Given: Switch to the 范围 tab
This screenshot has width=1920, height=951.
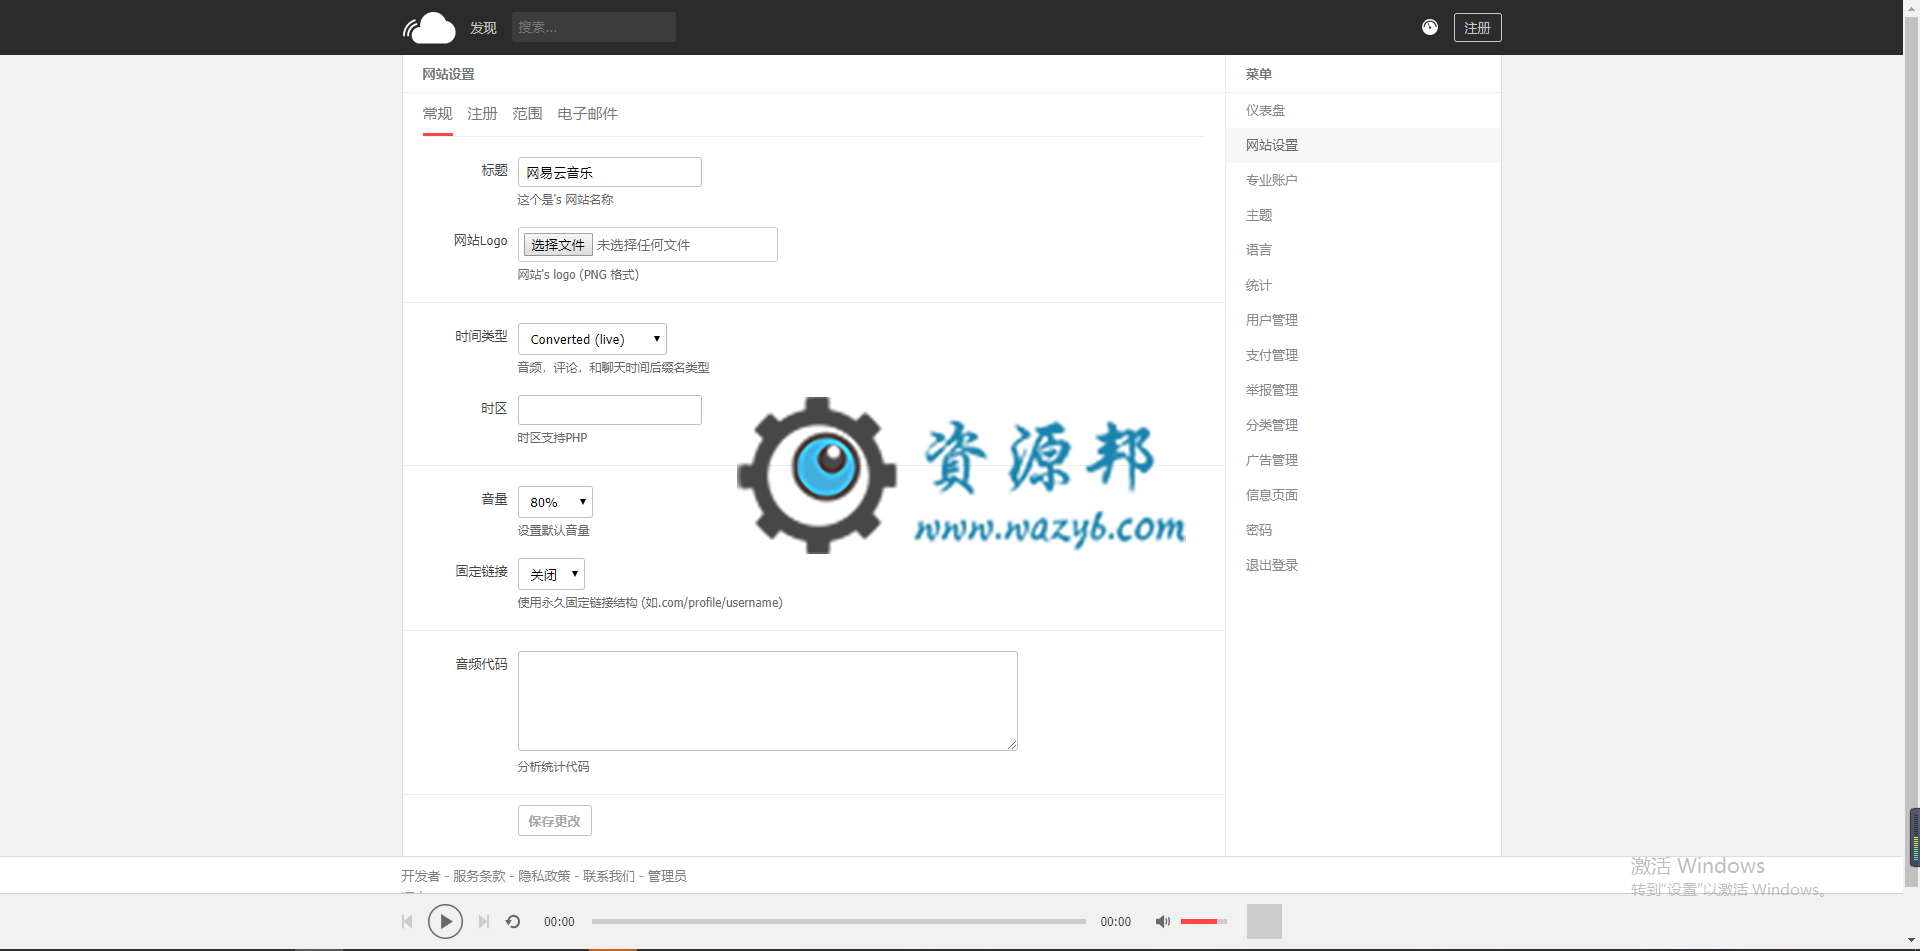Looking at the screenshot, I should [527, 114].
